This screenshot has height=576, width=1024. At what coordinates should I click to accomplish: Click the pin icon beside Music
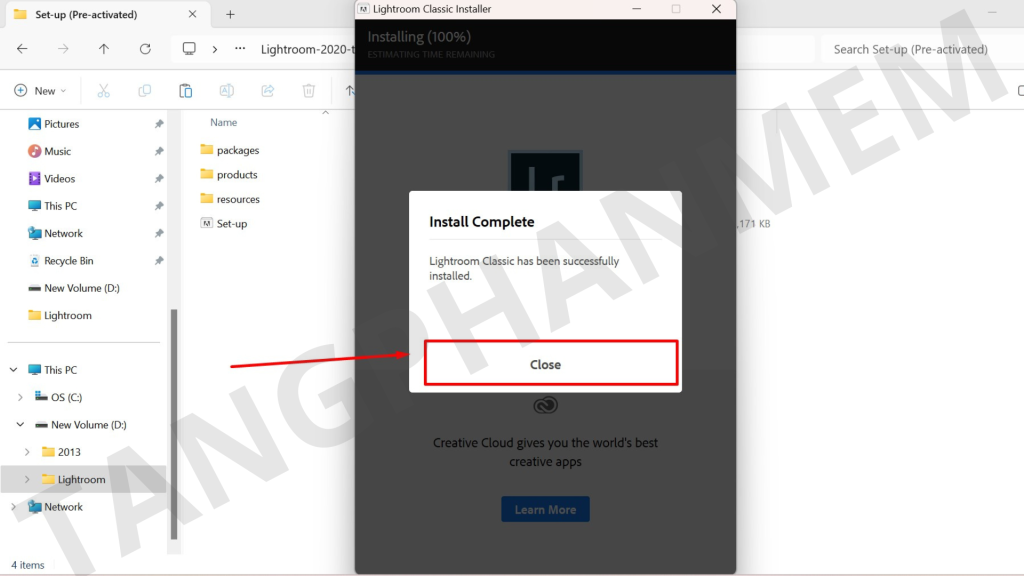(159, 151)
